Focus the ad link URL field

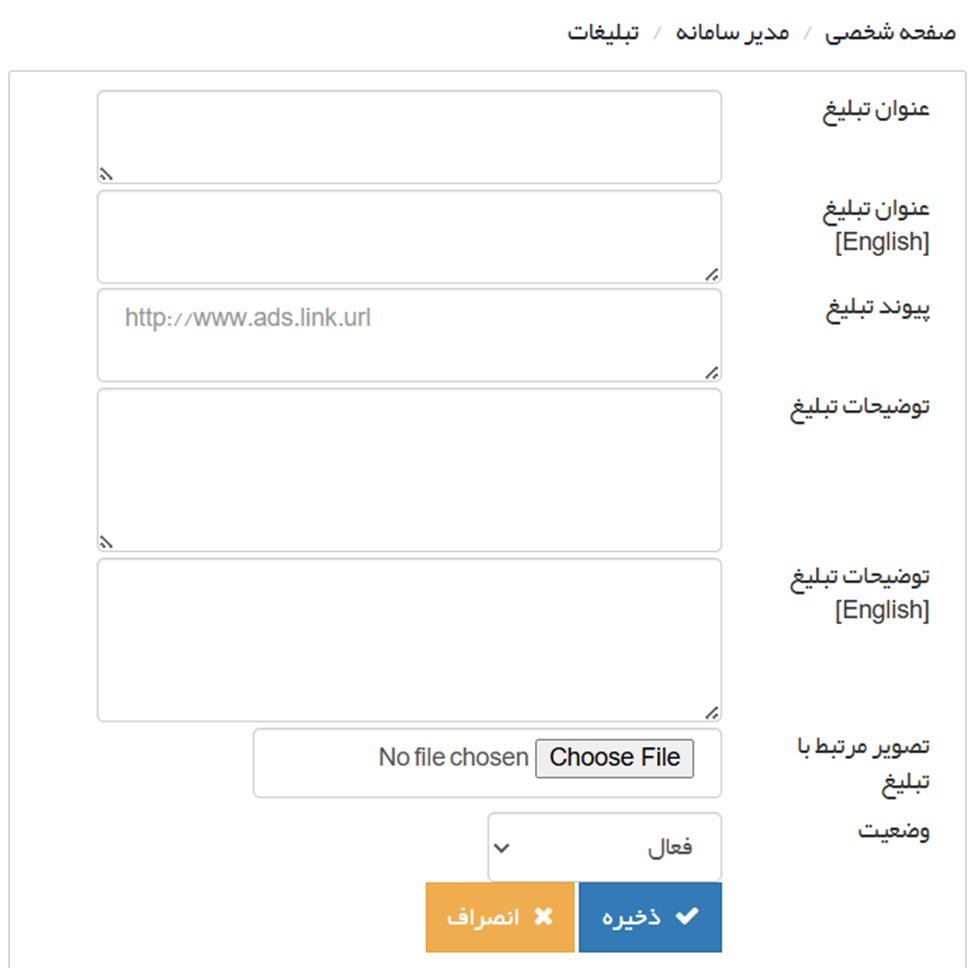tap(409, 335)
